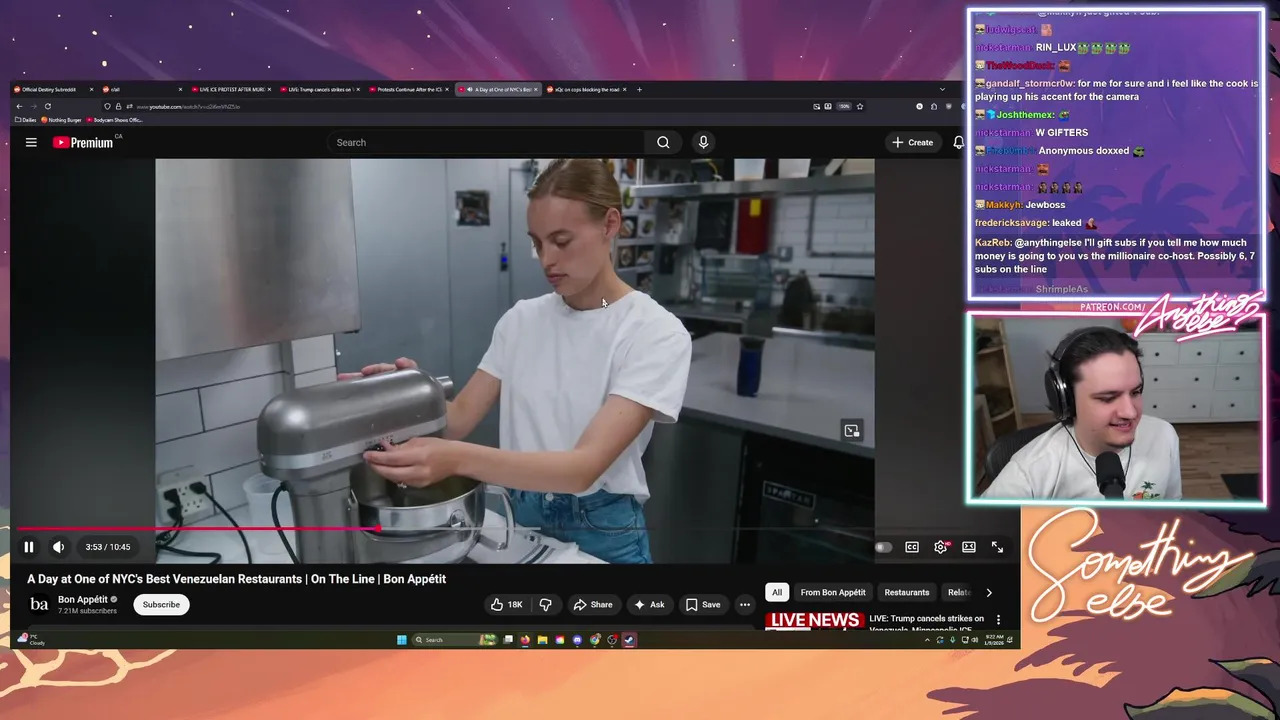Click the video title text
Viewport: 1280px width, 720px height.
[237, 579]
